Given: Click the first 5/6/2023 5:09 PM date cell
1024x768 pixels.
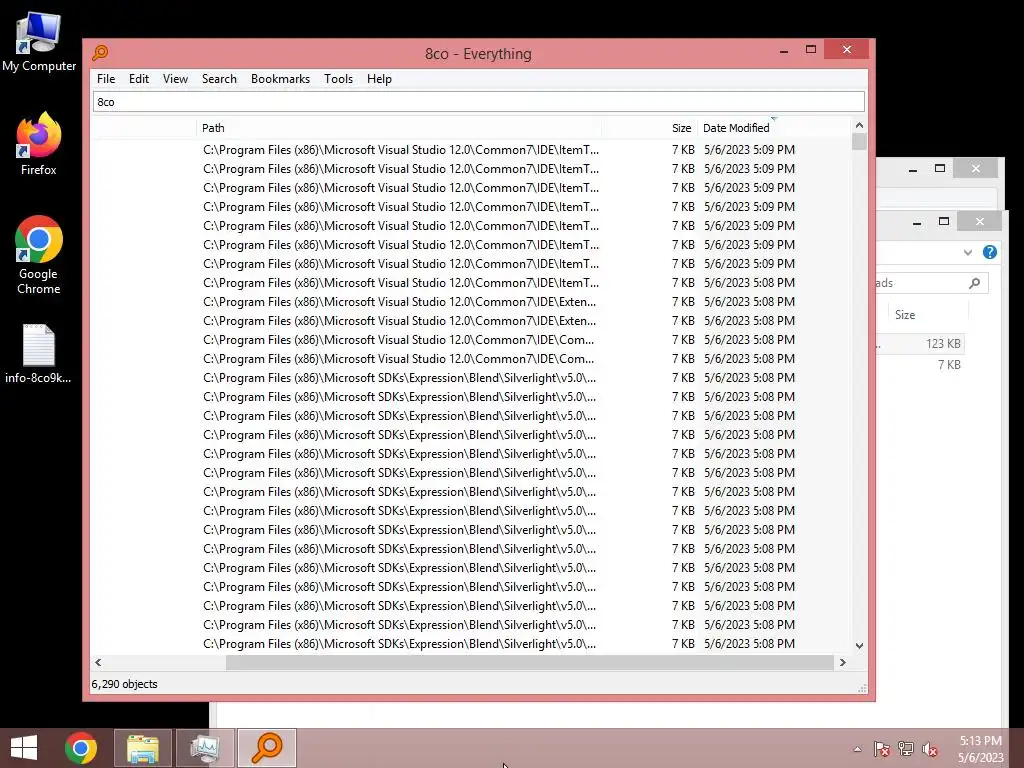Looking at the screenshot, I should tap(749, 150).
